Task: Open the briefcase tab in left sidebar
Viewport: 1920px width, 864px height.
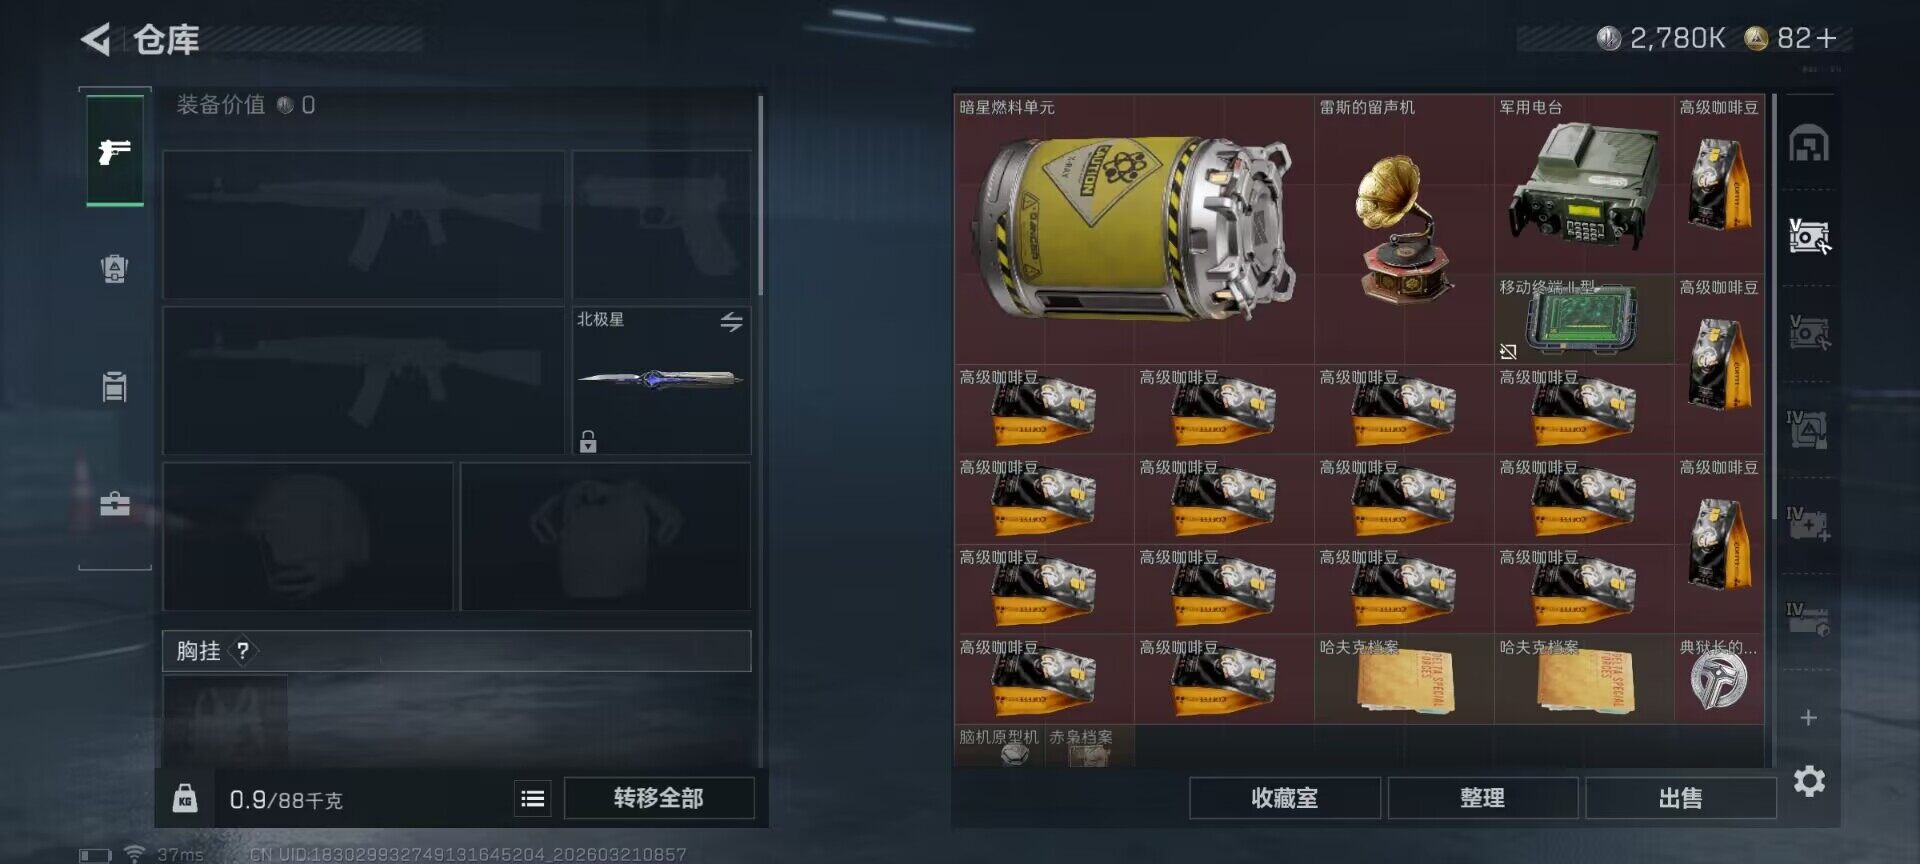Action: pos(115,503)
